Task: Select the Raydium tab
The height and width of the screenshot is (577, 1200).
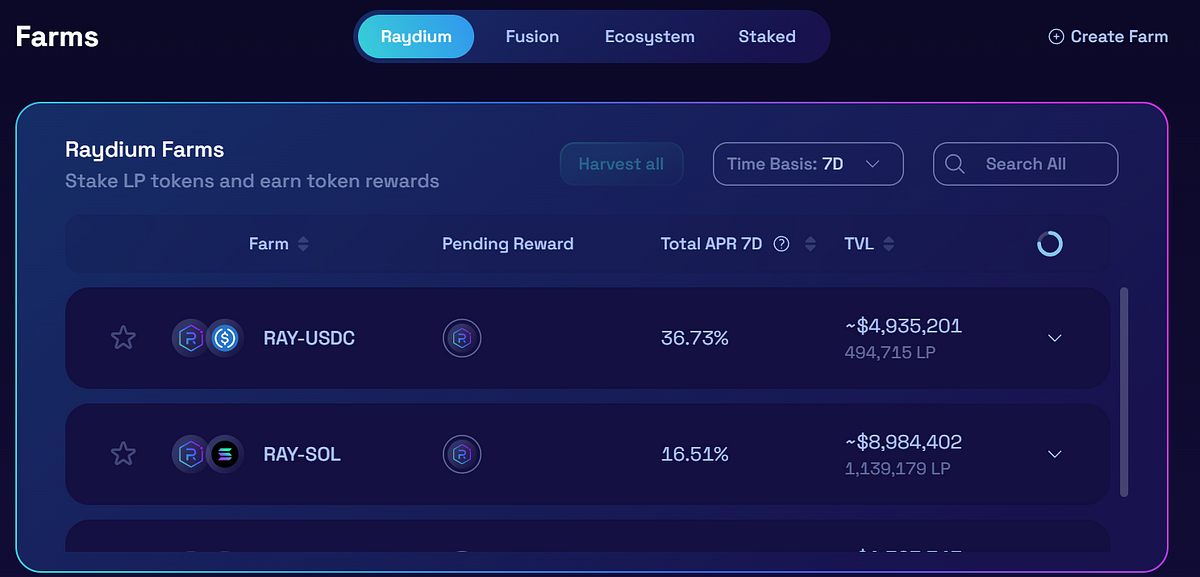Action: coord(416,37)
